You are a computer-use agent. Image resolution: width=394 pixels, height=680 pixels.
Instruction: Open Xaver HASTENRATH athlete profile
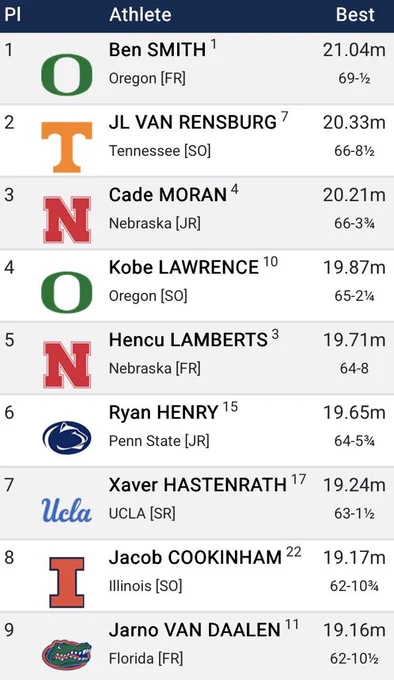[x=198, y=484]
